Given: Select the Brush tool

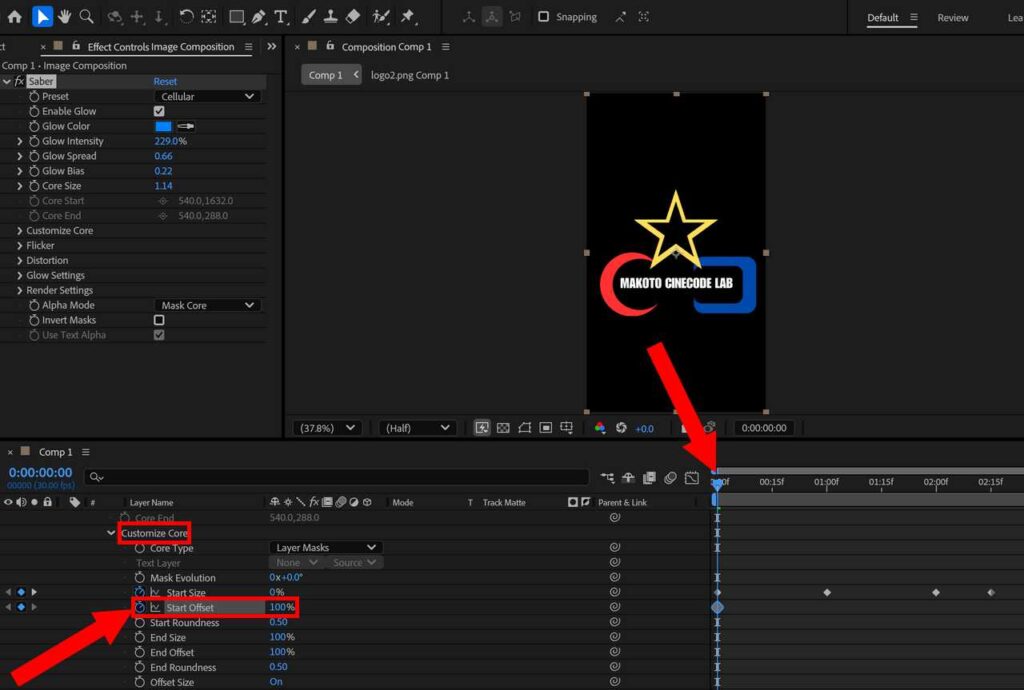Looking at the screenshot, I should pos(309,17).
